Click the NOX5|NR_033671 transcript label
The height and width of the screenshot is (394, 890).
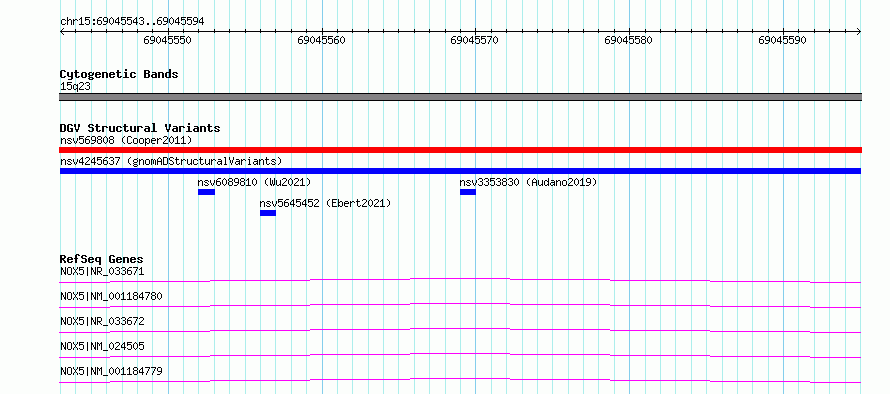pyautogui.click(x=102, y=271)
